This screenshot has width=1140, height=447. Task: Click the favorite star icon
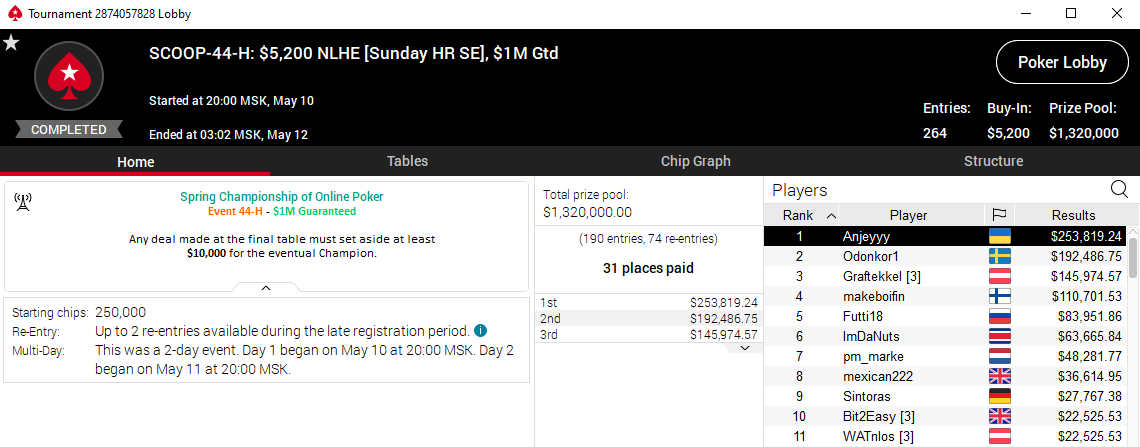click(11, 42)
